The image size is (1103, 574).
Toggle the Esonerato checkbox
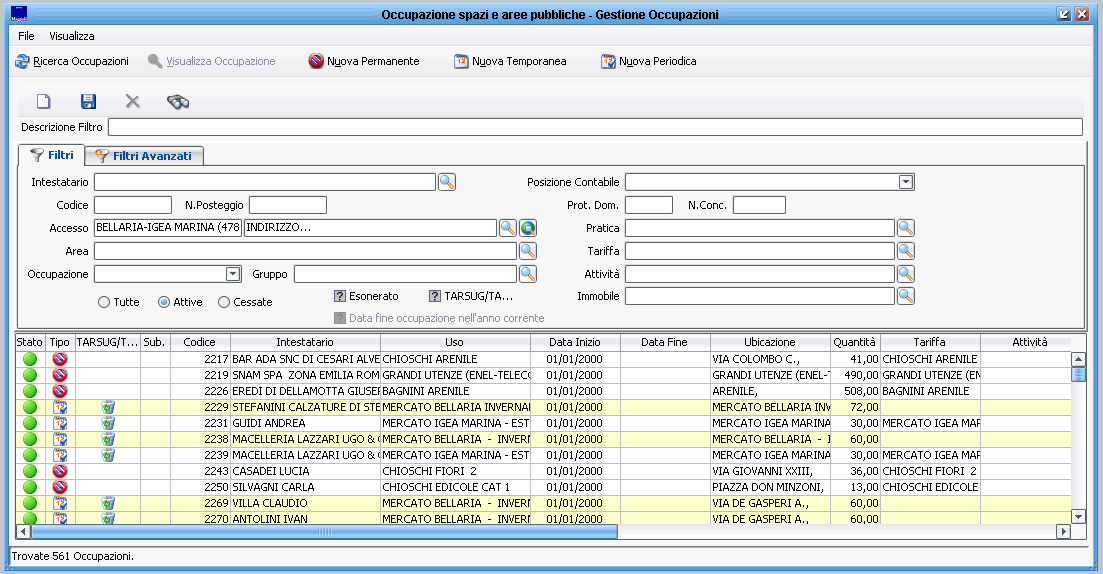click(340, 296)
